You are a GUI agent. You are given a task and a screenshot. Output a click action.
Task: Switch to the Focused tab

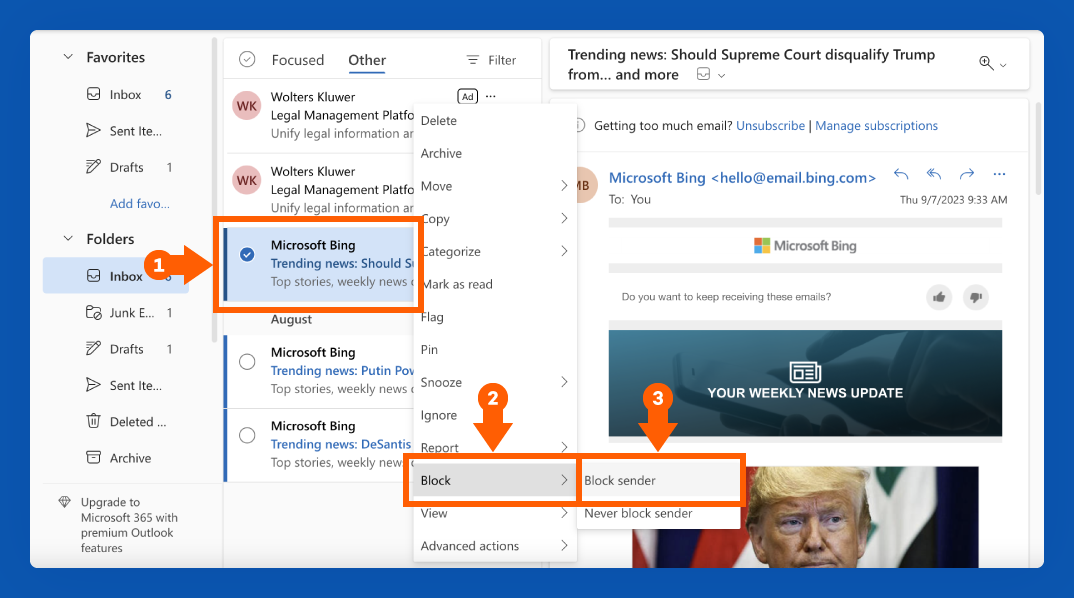298,60
